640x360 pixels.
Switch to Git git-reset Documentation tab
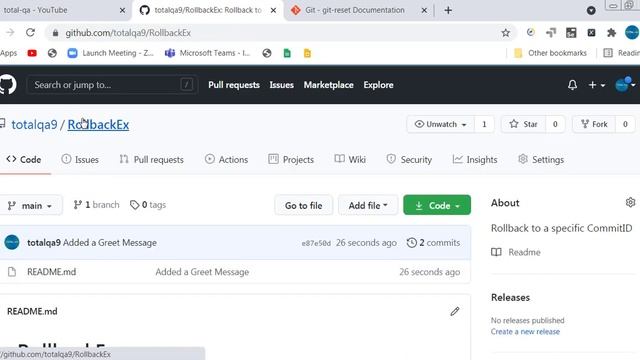[x=354, y=10]
